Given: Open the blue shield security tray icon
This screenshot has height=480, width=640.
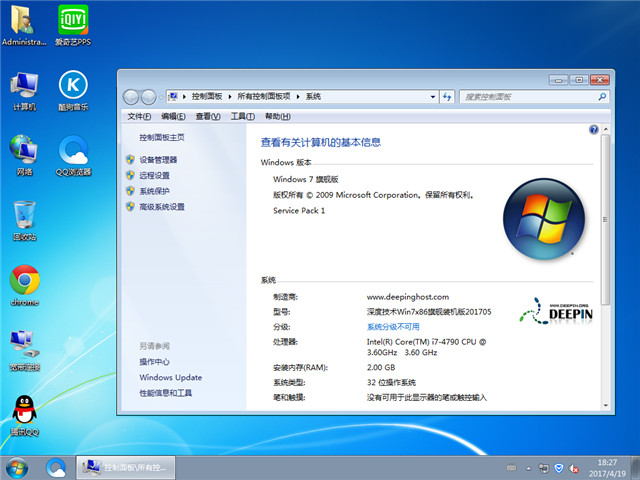Looking at the screenshot, I should 559,468.
